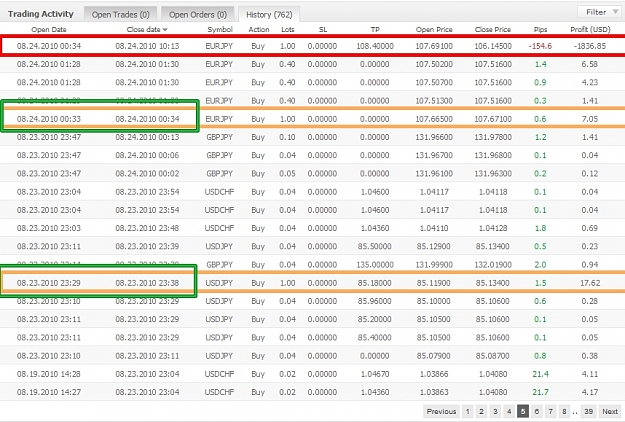Click open price 131.96600

[x=434, y=137]
